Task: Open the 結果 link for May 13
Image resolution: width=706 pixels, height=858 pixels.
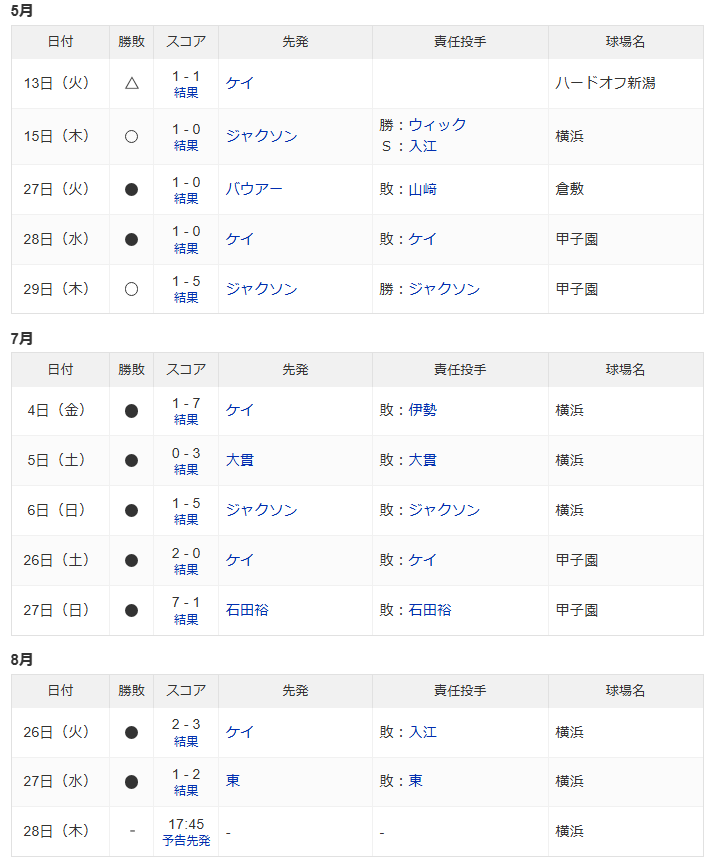Action: [x=186, y=92]
